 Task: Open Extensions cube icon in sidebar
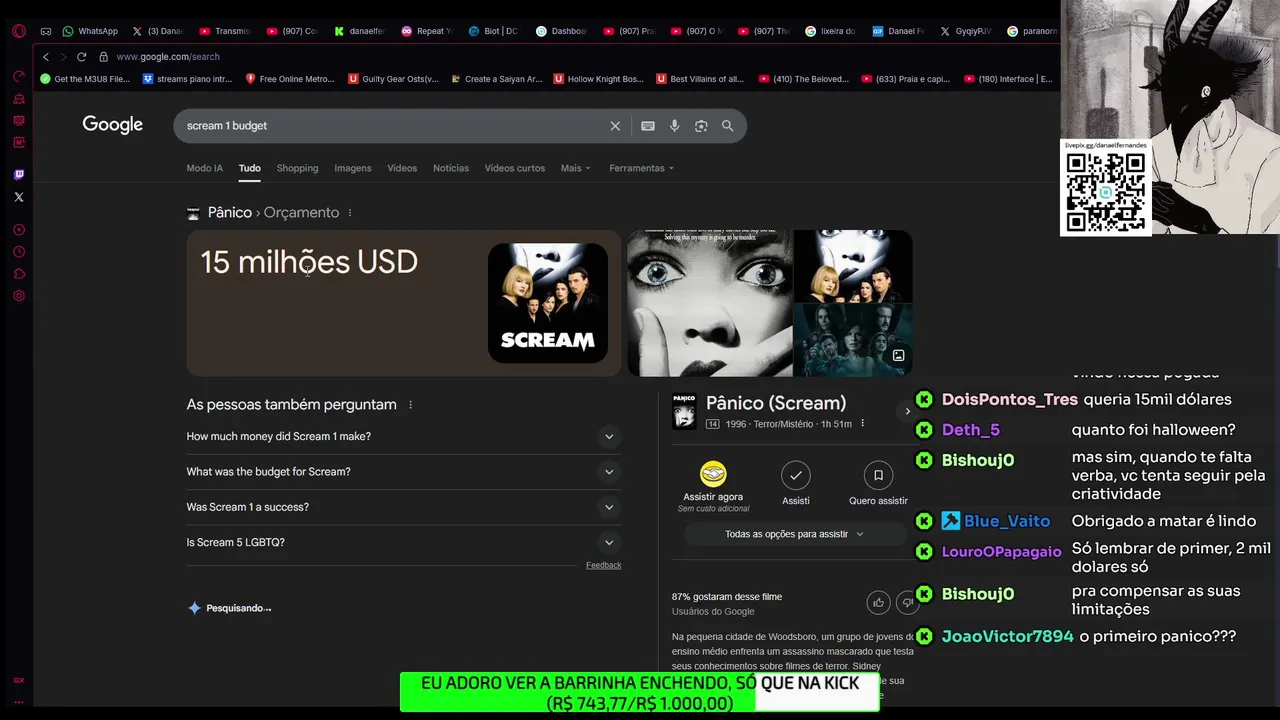[x=18, y=274]
